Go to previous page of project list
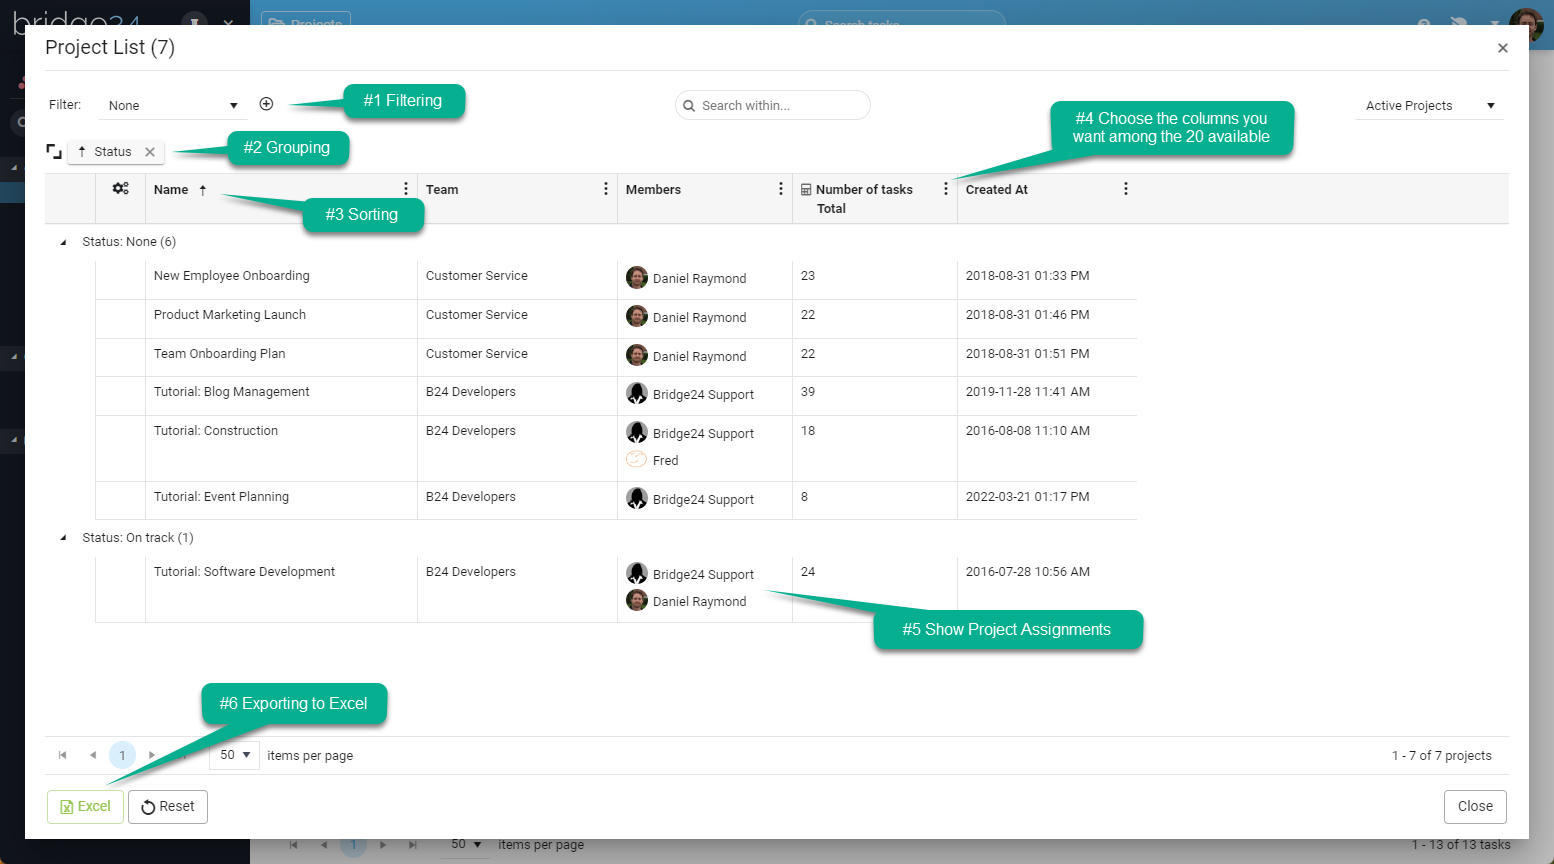Image resolution: width=1554 pixels, height=864 pixels. click(93, 755)
